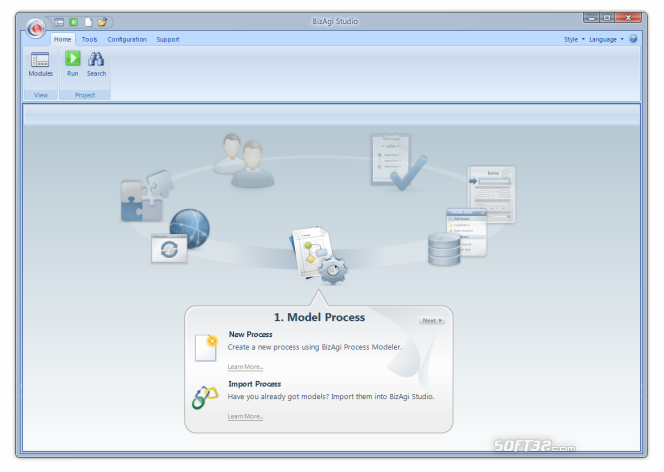Screen dimensions: 664x472
Task: Expand the Style dropdown
Action: tap(574, 39)
